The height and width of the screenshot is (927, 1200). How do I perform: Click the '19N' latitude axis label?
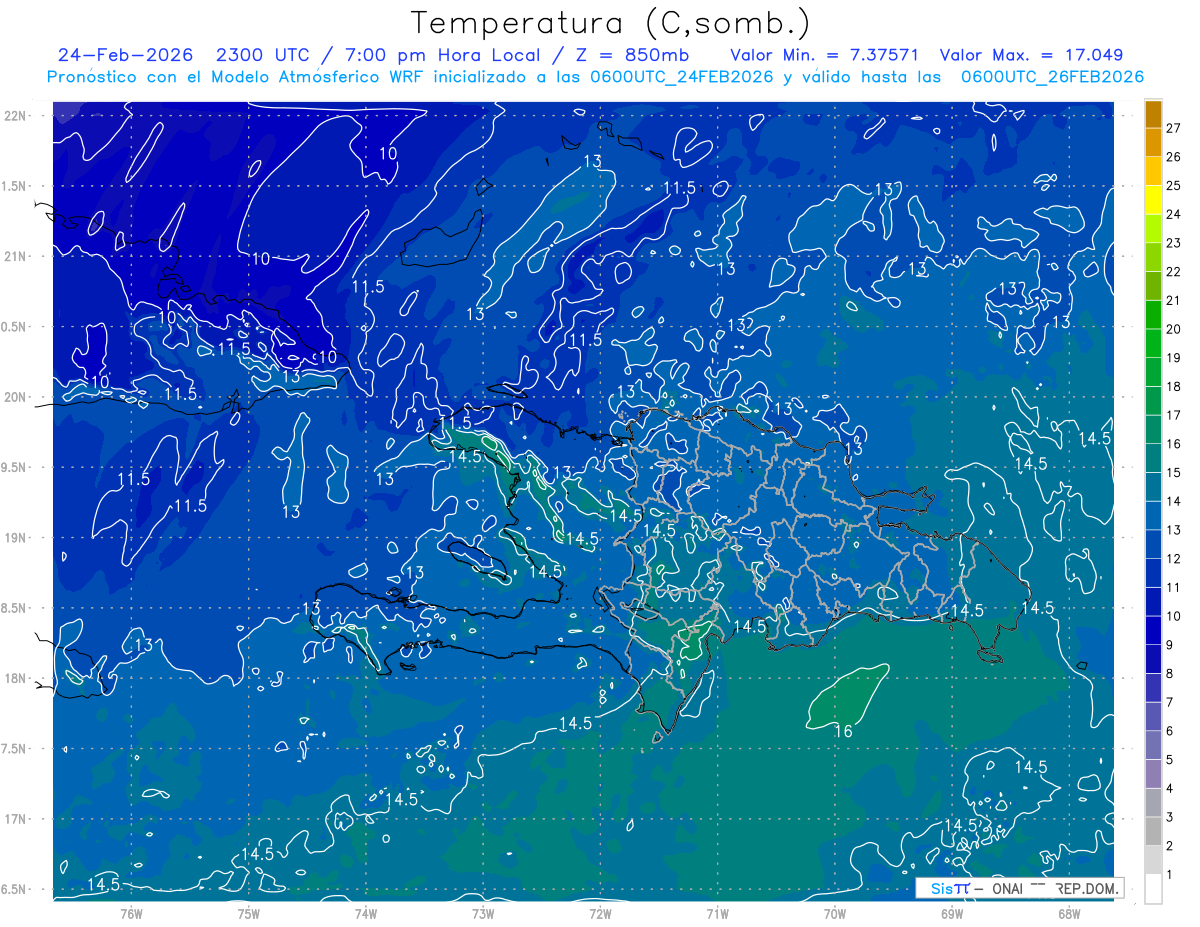(x=14, y=538)
